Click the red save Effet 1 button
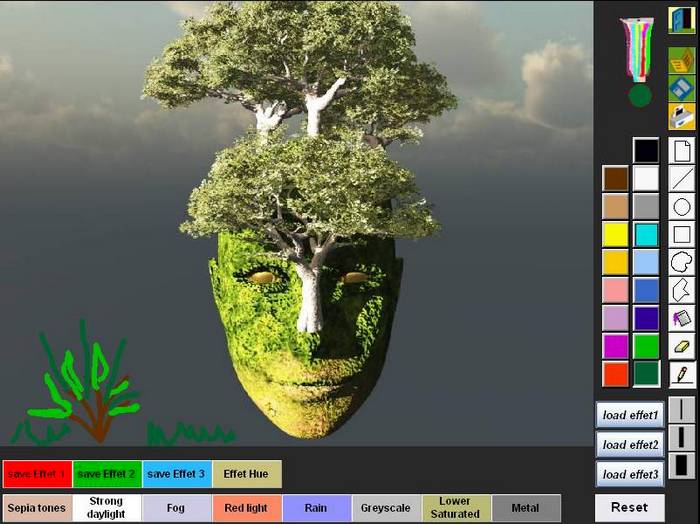700x524 pixels. [x=38, y=474]
